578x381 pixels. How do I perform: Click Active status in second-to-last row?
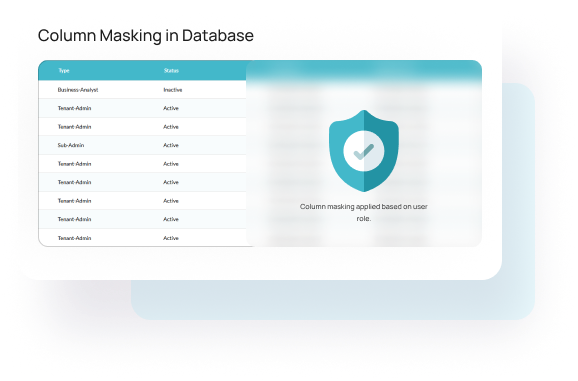point(171,219)
